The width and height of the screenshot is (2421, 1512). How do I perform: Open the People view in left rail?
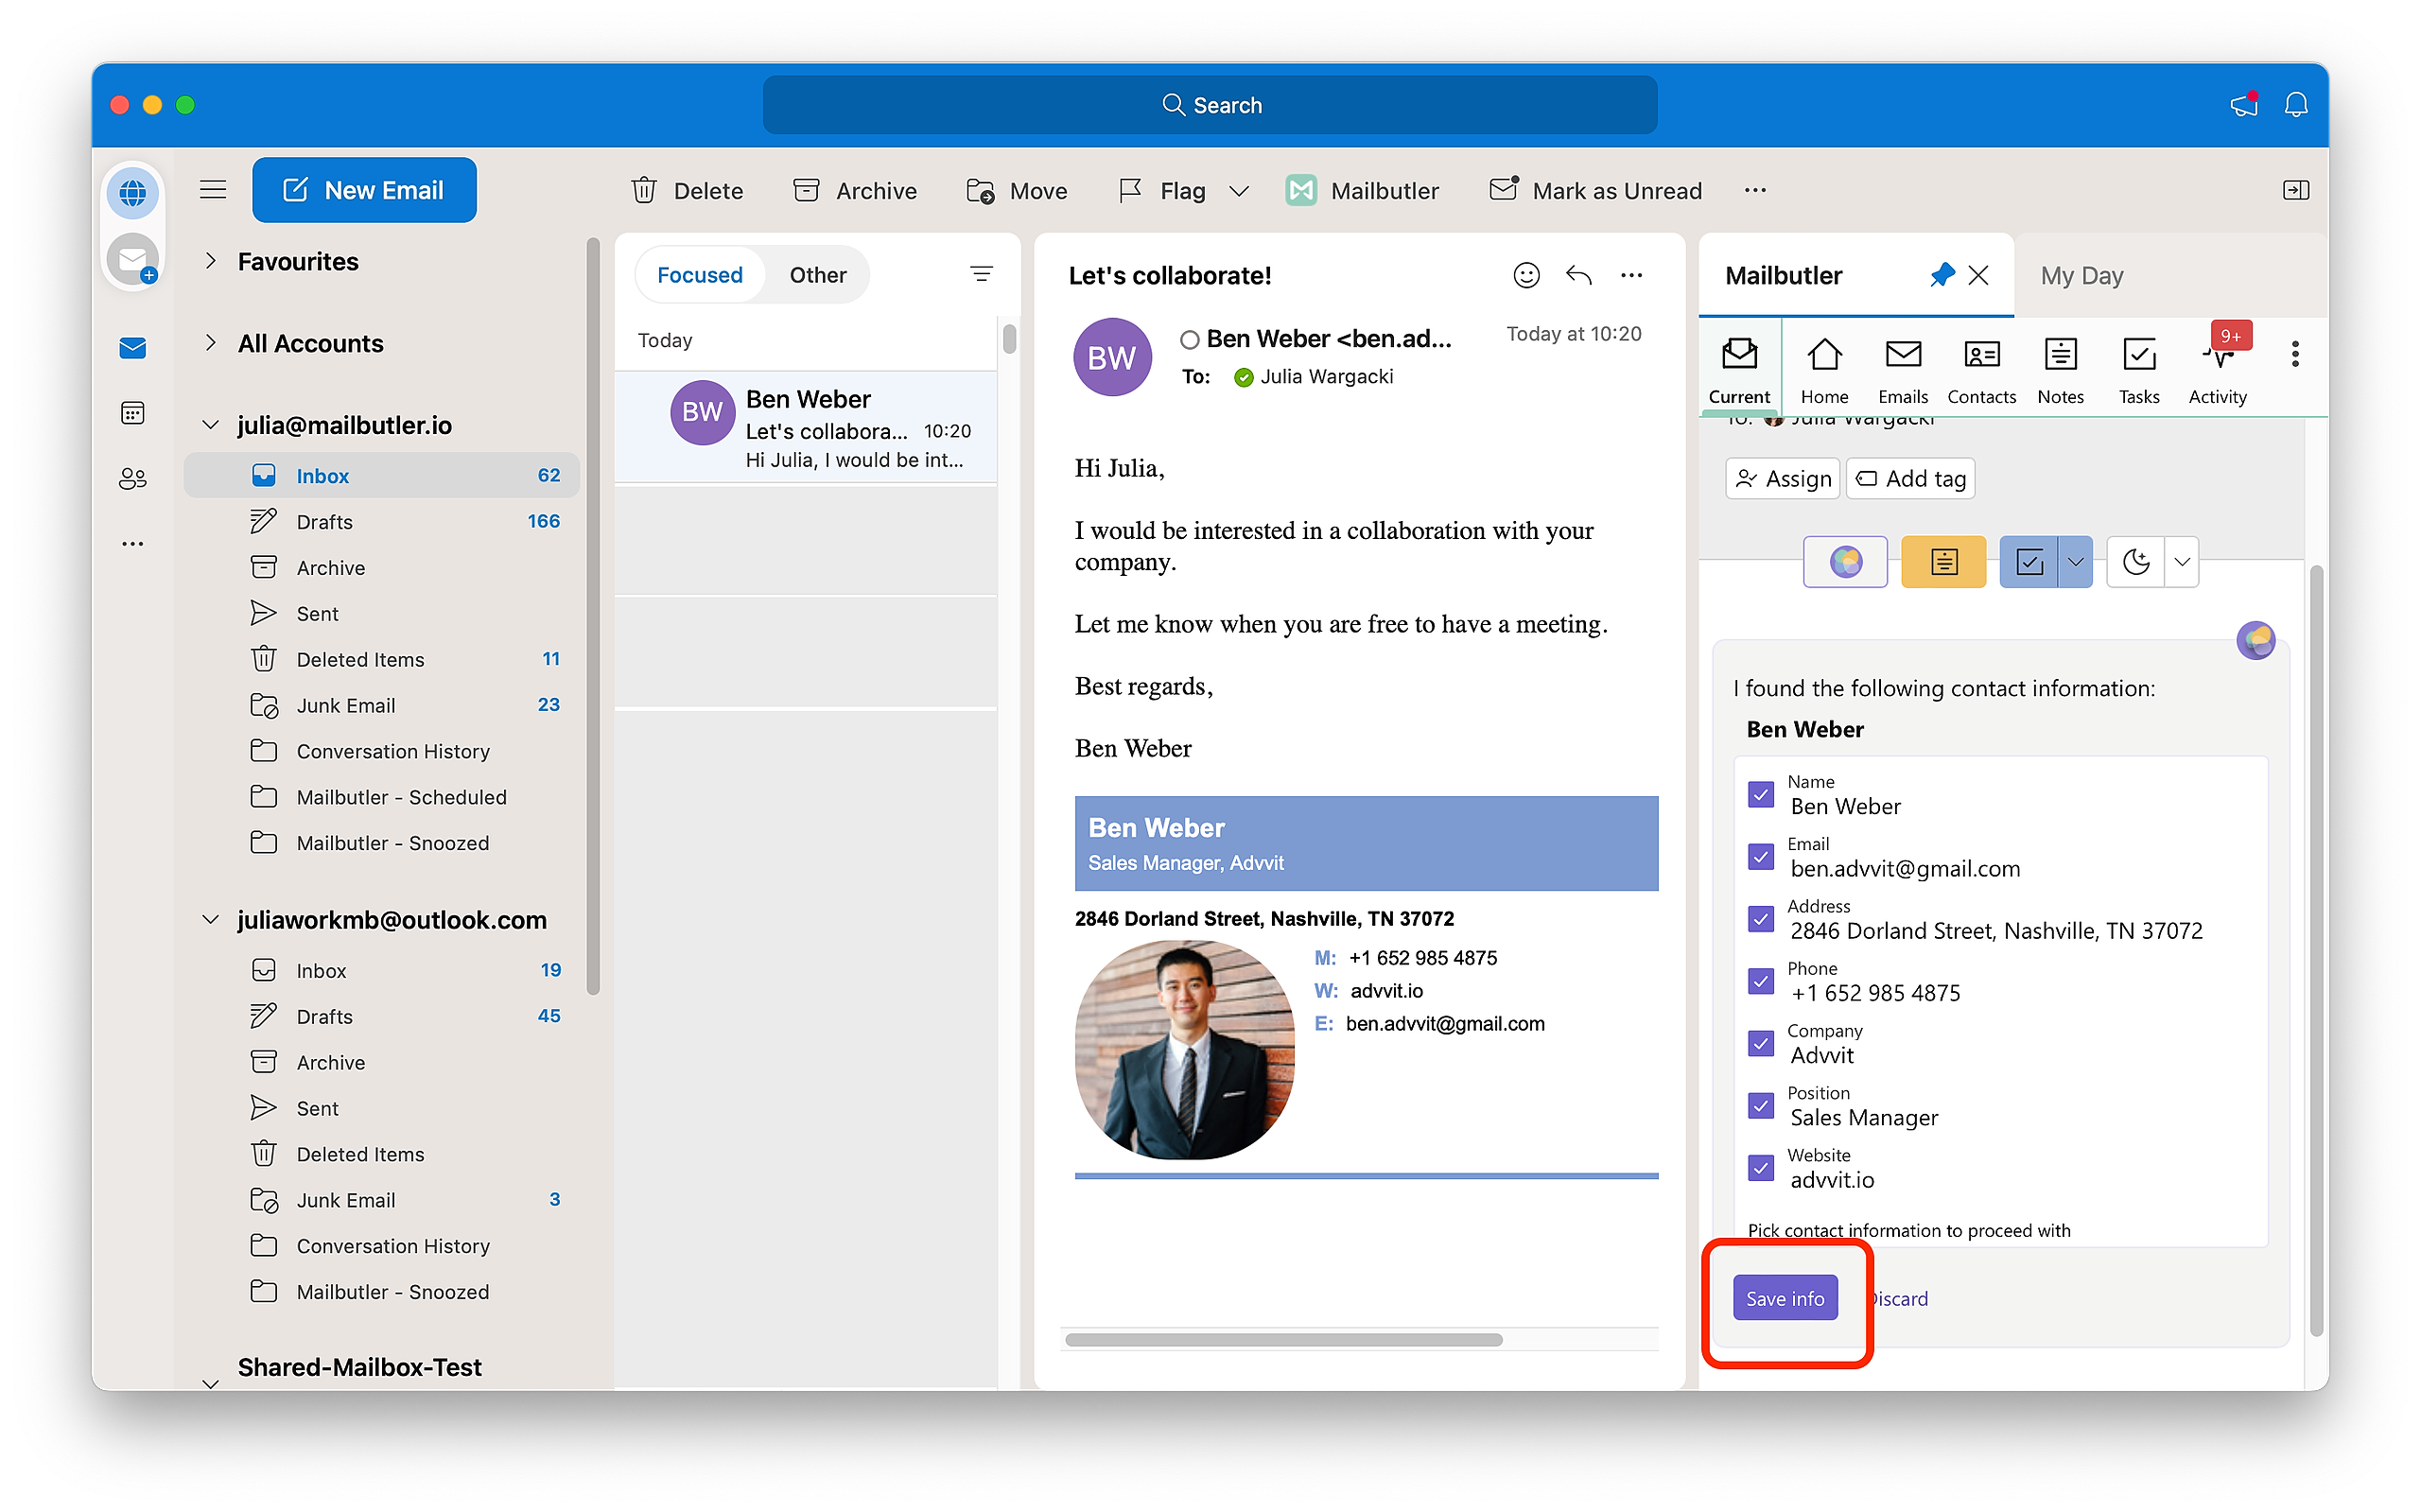click(x=133, y=479)
